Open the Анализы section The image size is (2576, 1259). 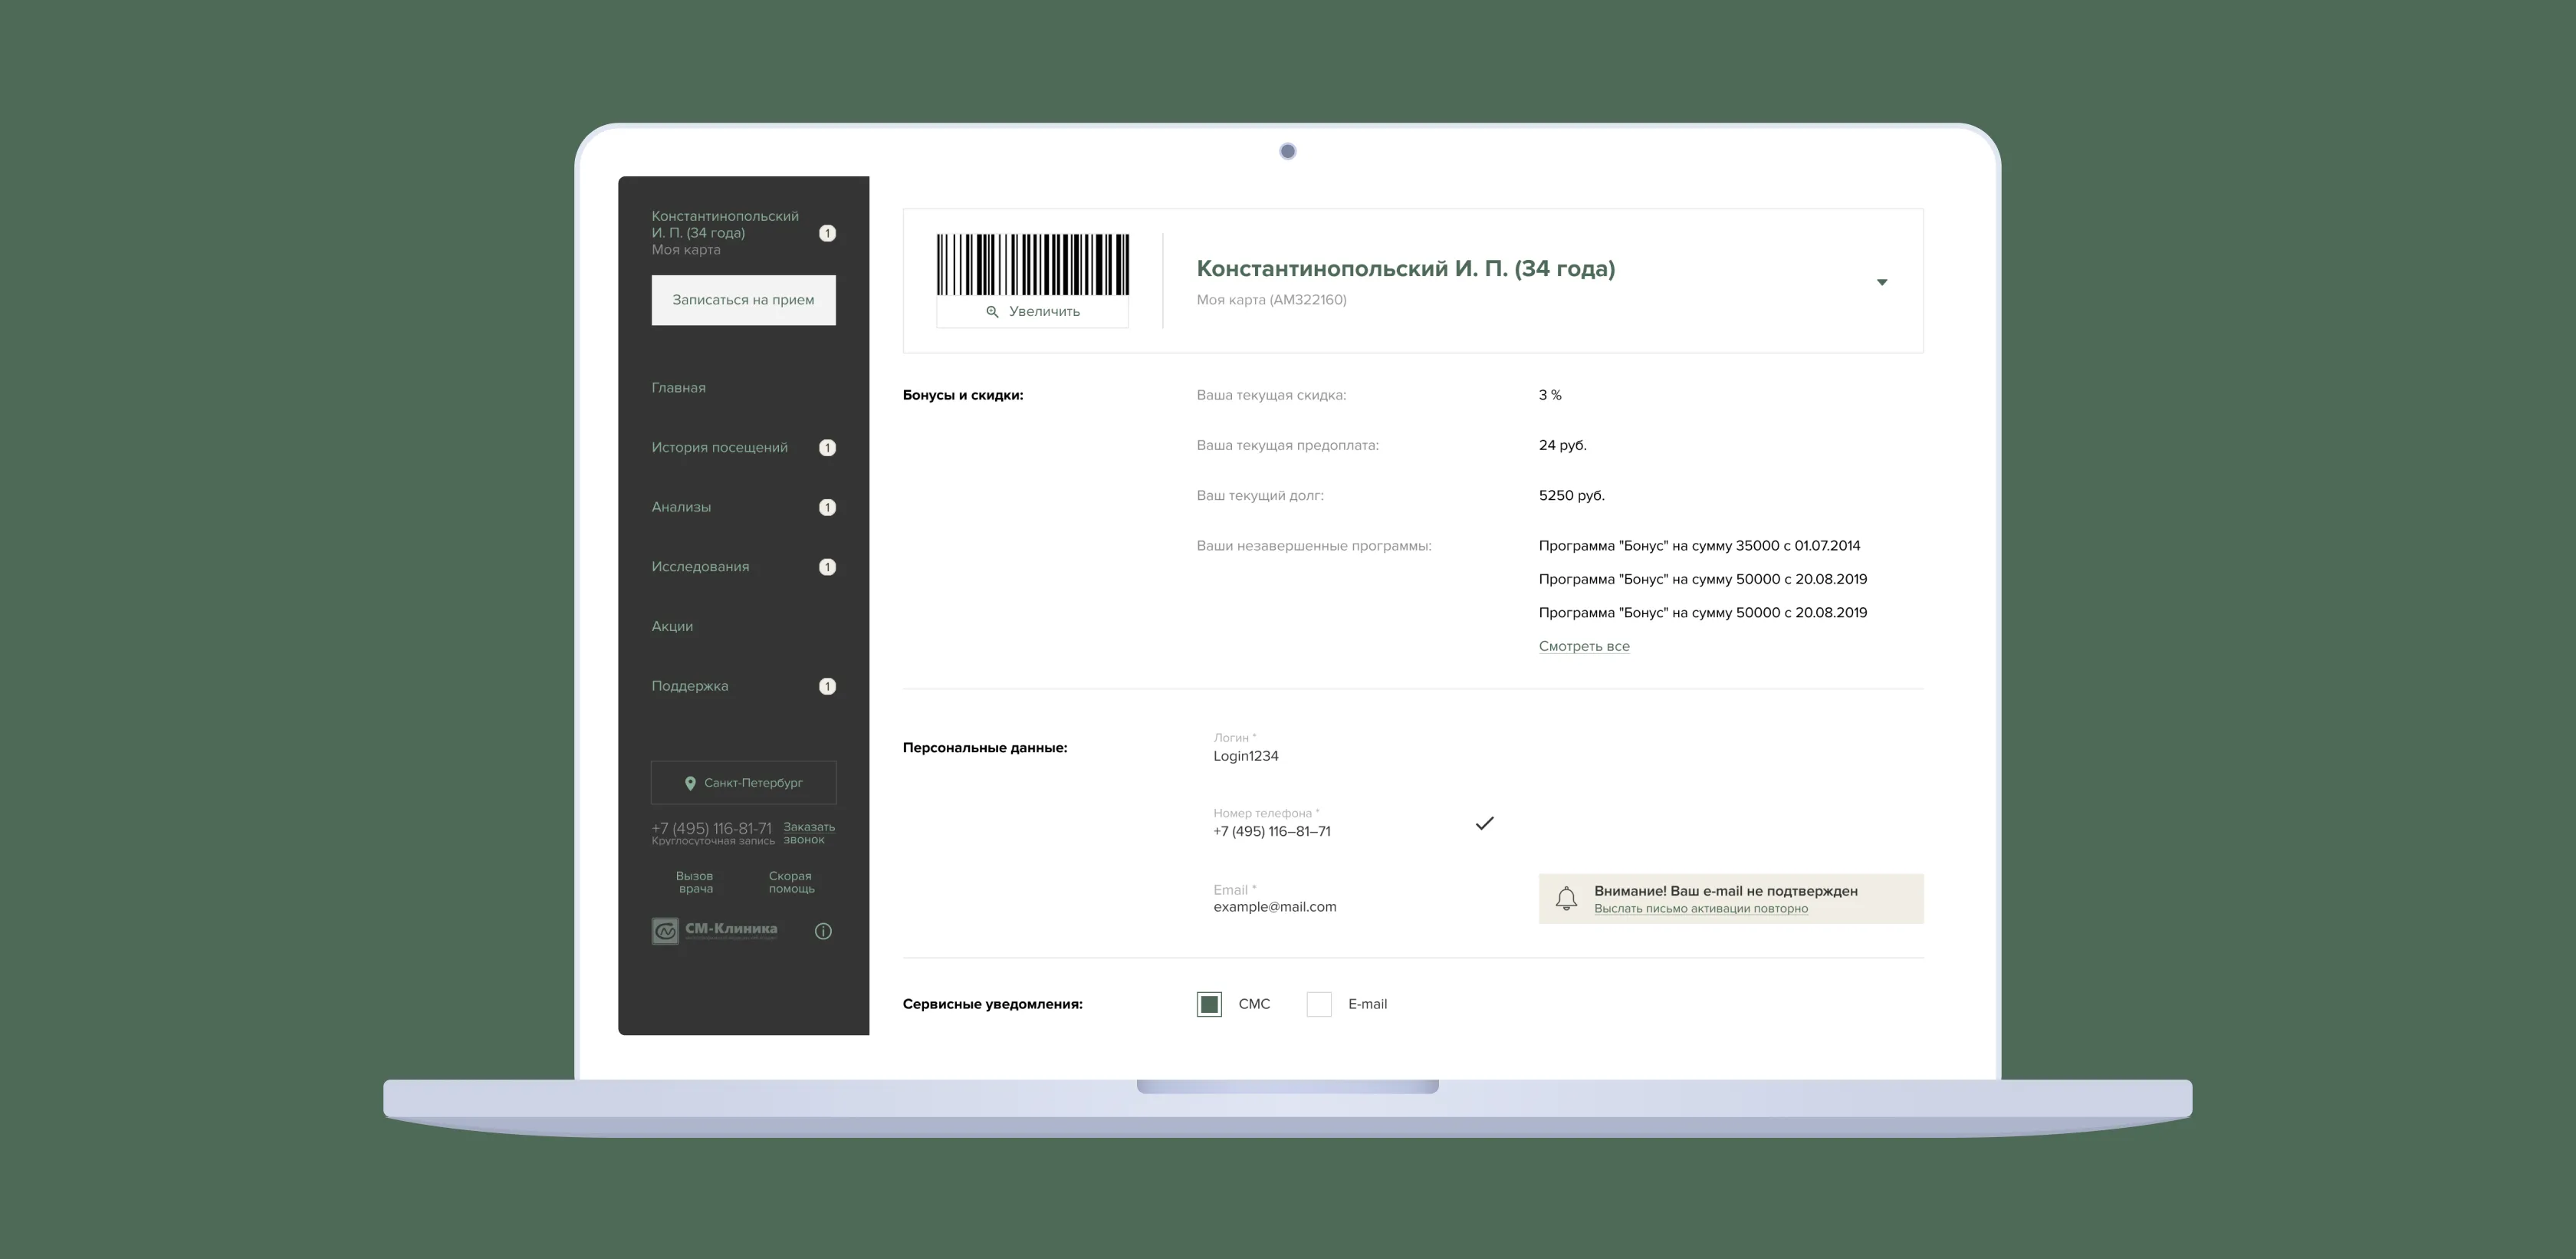(681, 507)
